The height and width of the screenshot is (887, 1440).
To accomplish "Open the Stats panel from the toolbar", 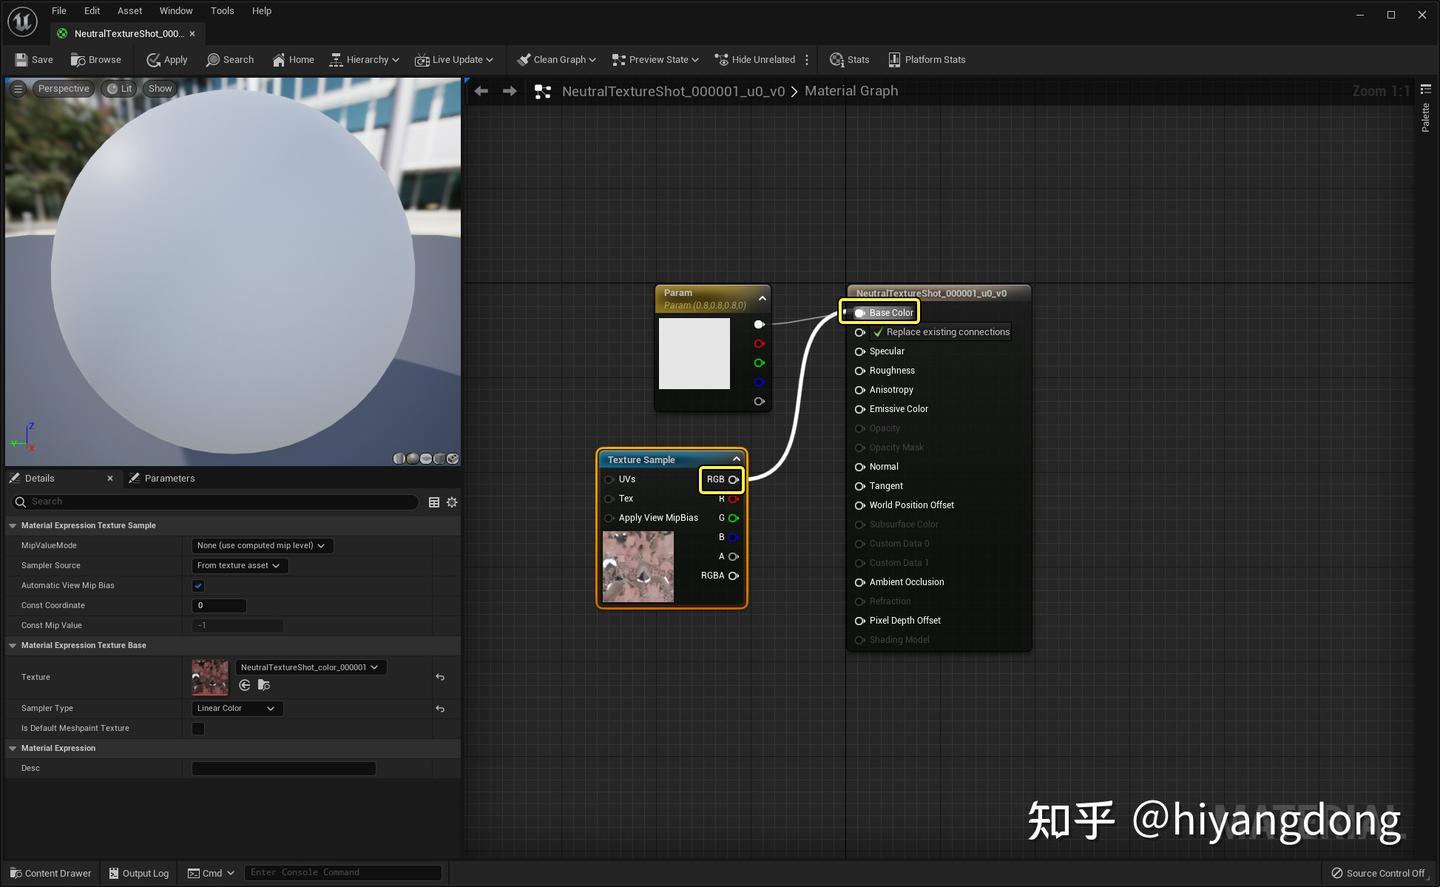I will click(x=849, y=60).
